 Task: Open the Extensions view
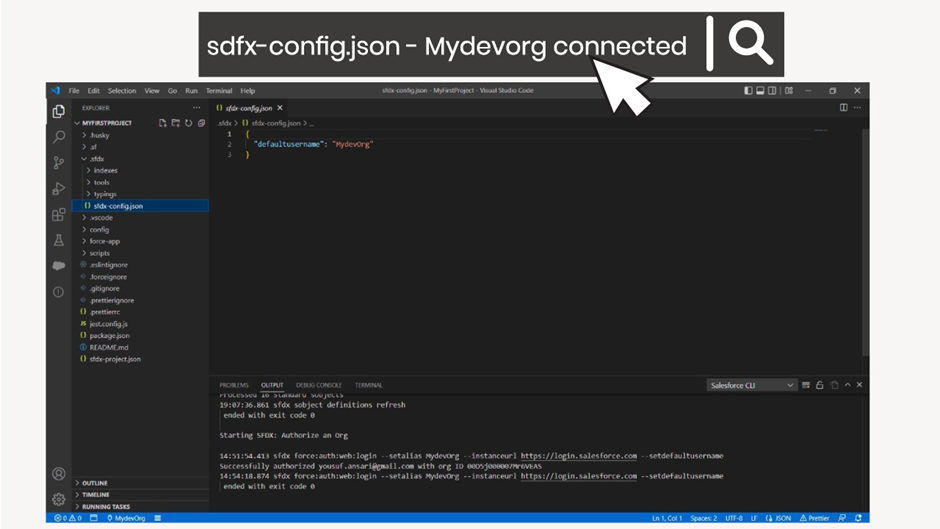59,214
